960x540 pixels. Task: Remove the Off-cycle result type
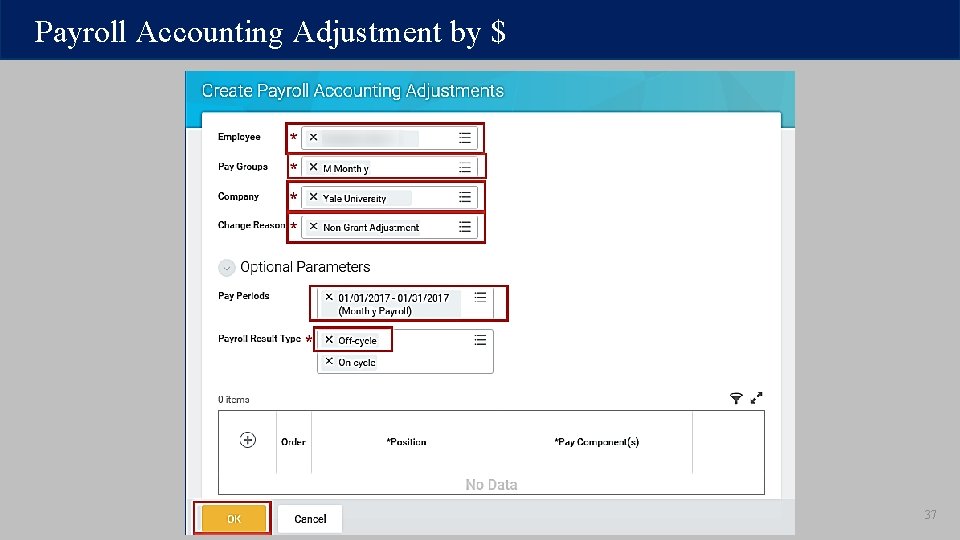click(329, 339)
